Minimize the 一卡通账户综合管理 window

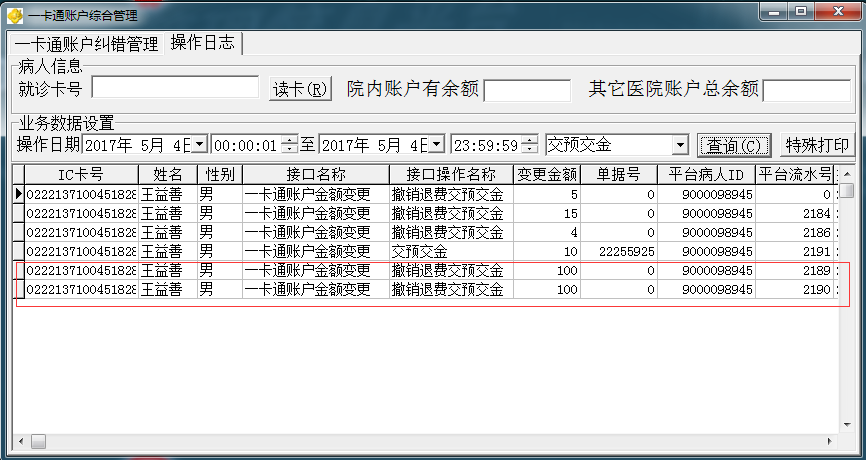point(774,11)
